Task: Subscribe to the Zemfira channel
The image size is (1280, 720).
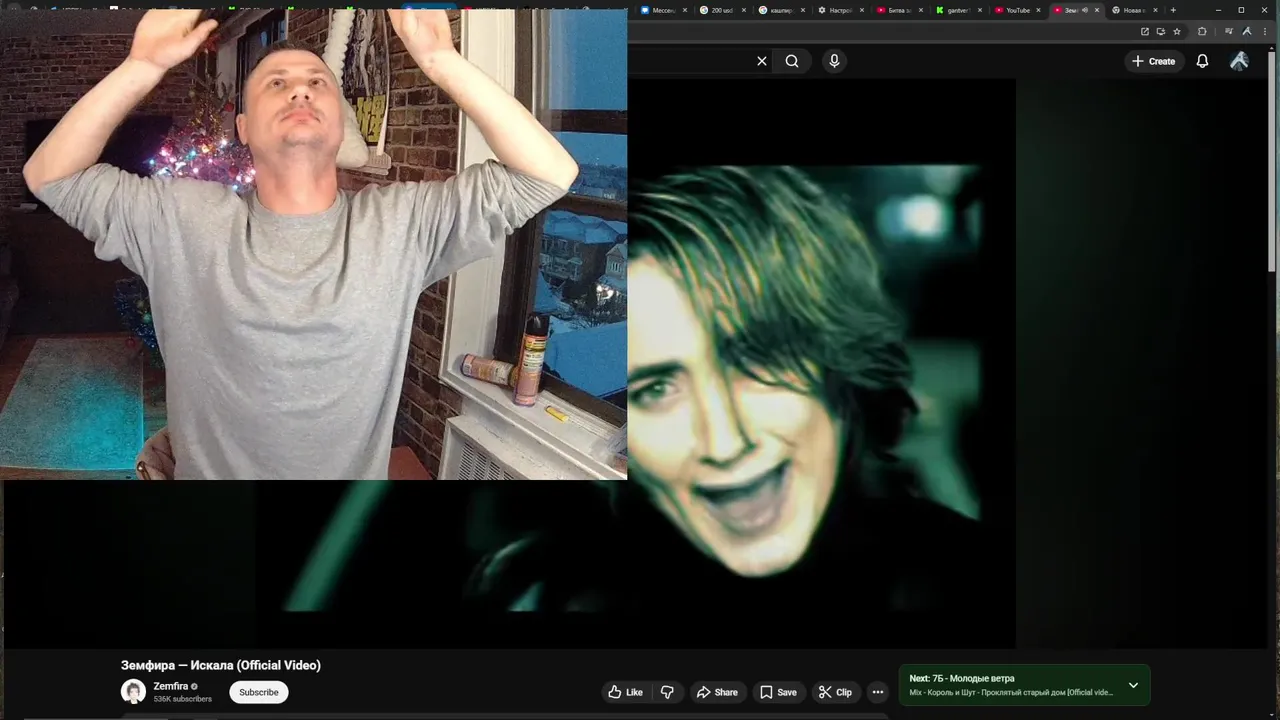Action: tap(259, 692)
